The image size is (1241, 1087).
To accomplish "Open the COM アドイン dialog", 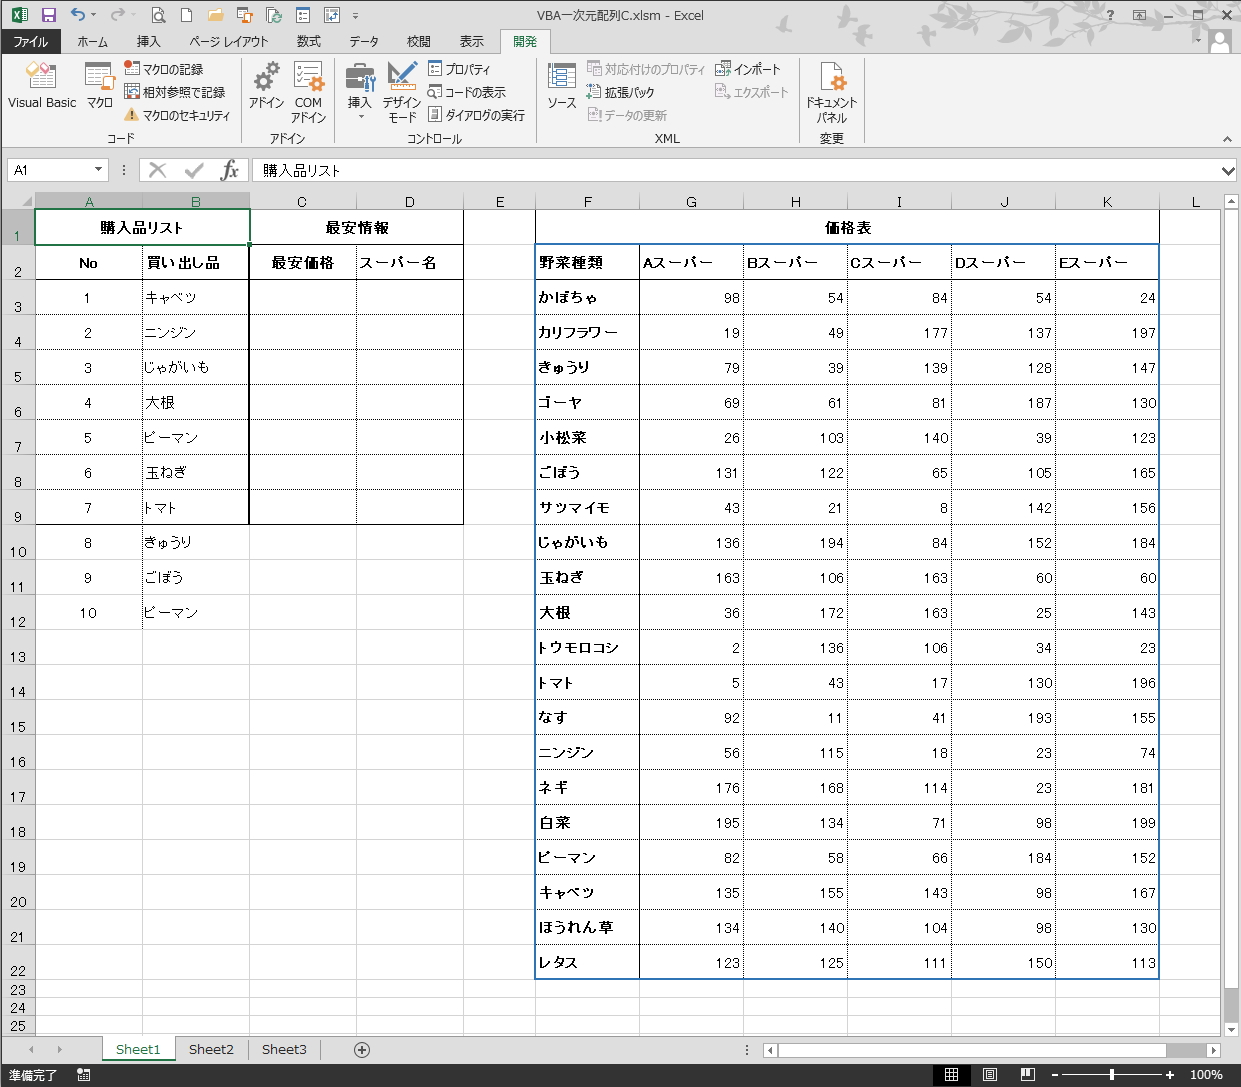I will [308, 92].
